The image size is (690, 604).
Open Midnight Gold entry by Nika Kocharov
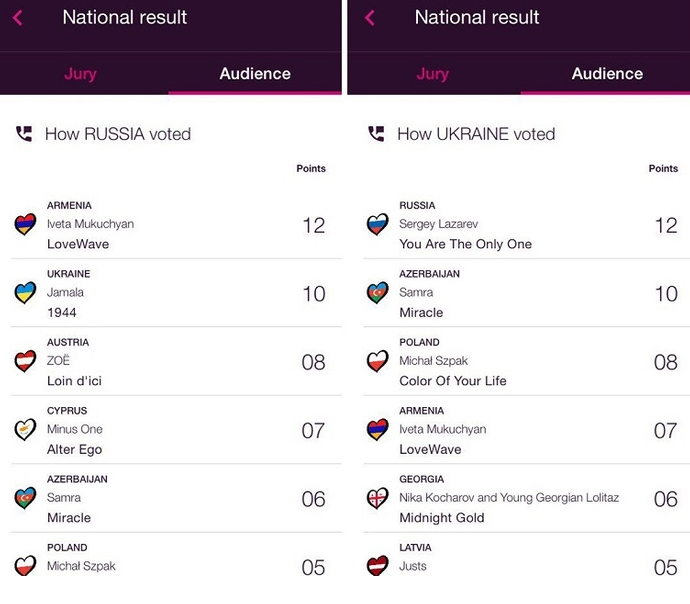pyautogui.click(x=526, y=498)
